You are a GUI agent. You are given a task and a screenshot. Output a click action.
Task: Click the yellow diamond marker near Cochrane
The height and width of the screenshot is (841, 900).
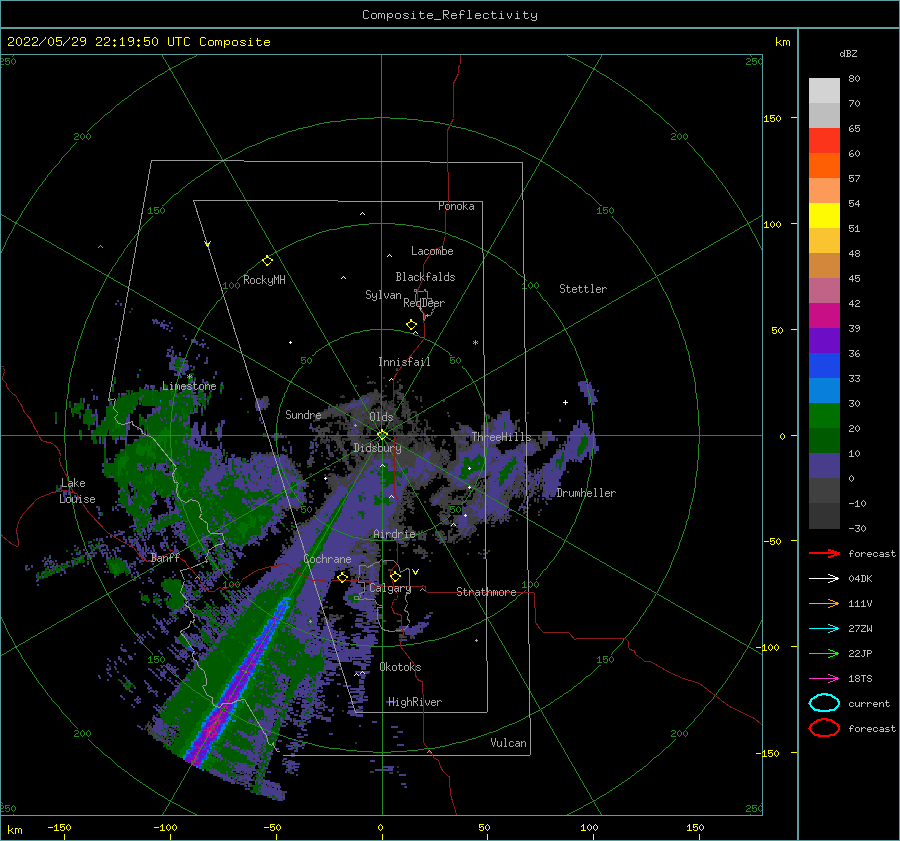pyautogui.click(x=342, y=577)
